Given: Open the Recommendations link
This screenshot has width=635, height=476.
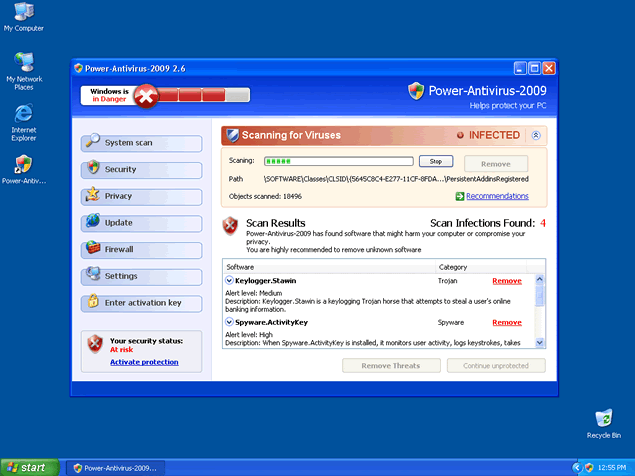Looking at the screenshot, I should pyautogui.click(x=497, y=196).
